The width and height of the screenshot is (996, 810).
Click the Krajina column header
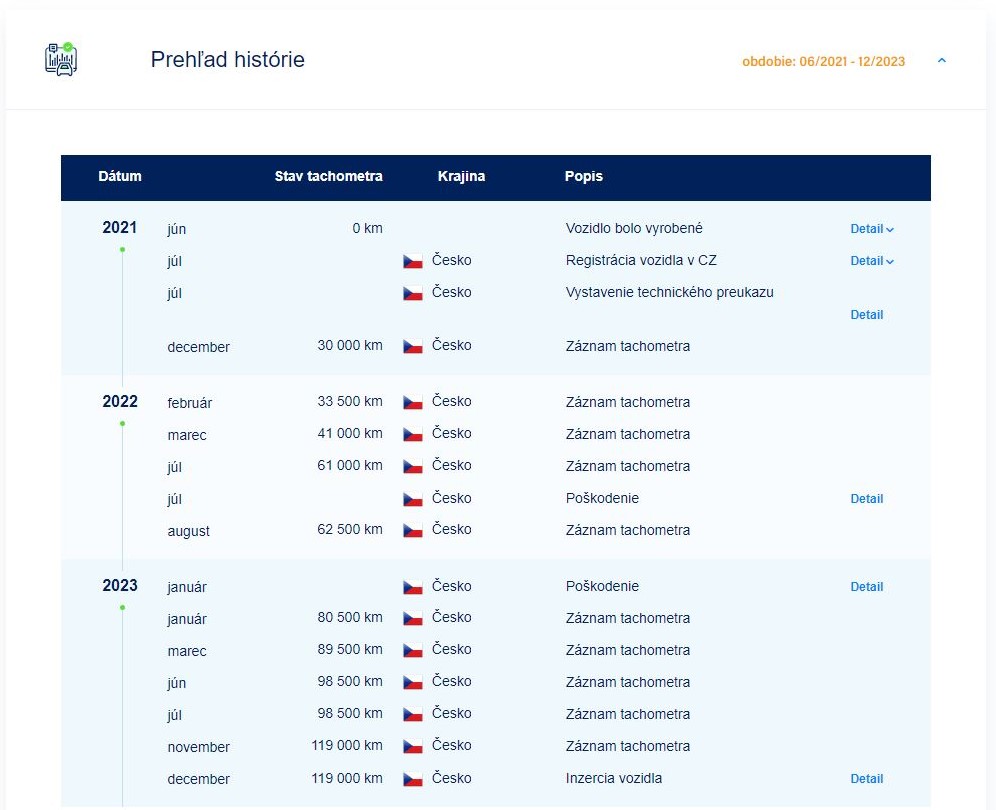tap(461, 176)
